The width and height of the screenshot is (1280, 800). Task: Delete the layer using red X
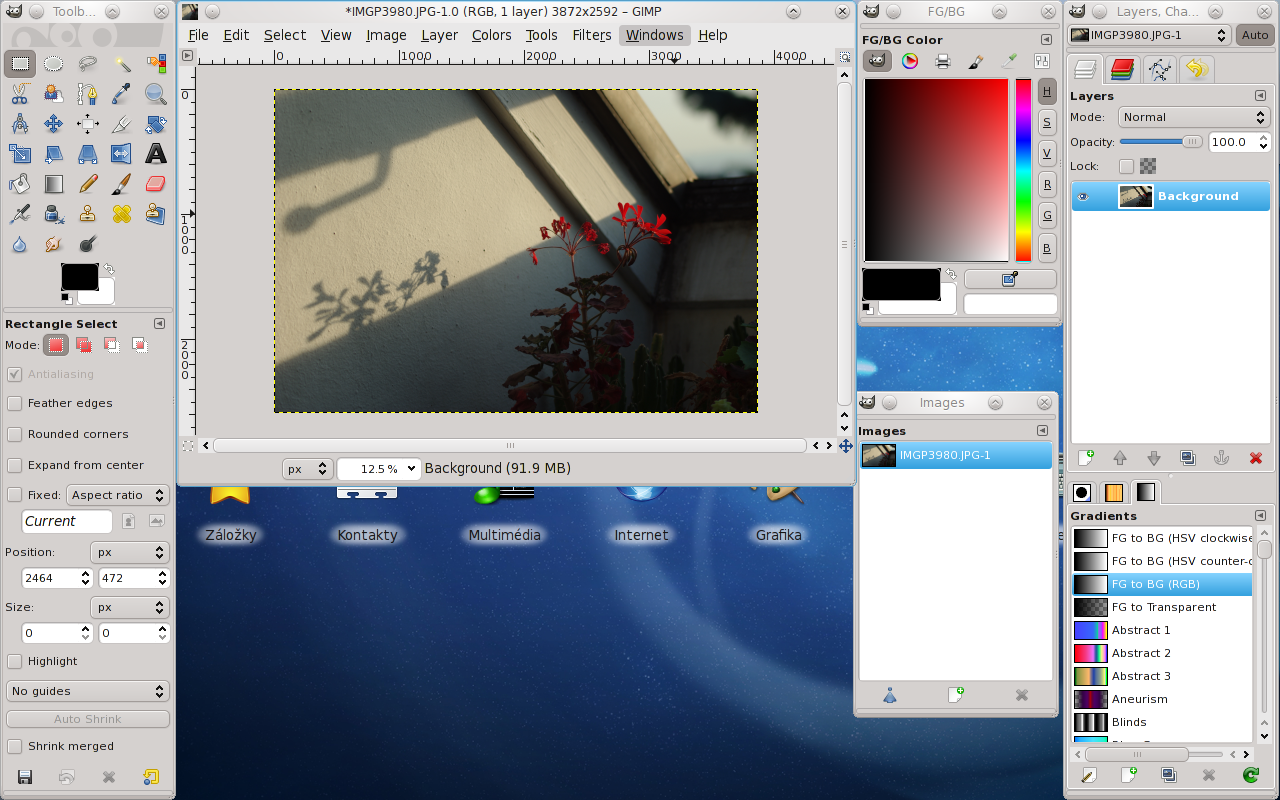point(1256,458)
